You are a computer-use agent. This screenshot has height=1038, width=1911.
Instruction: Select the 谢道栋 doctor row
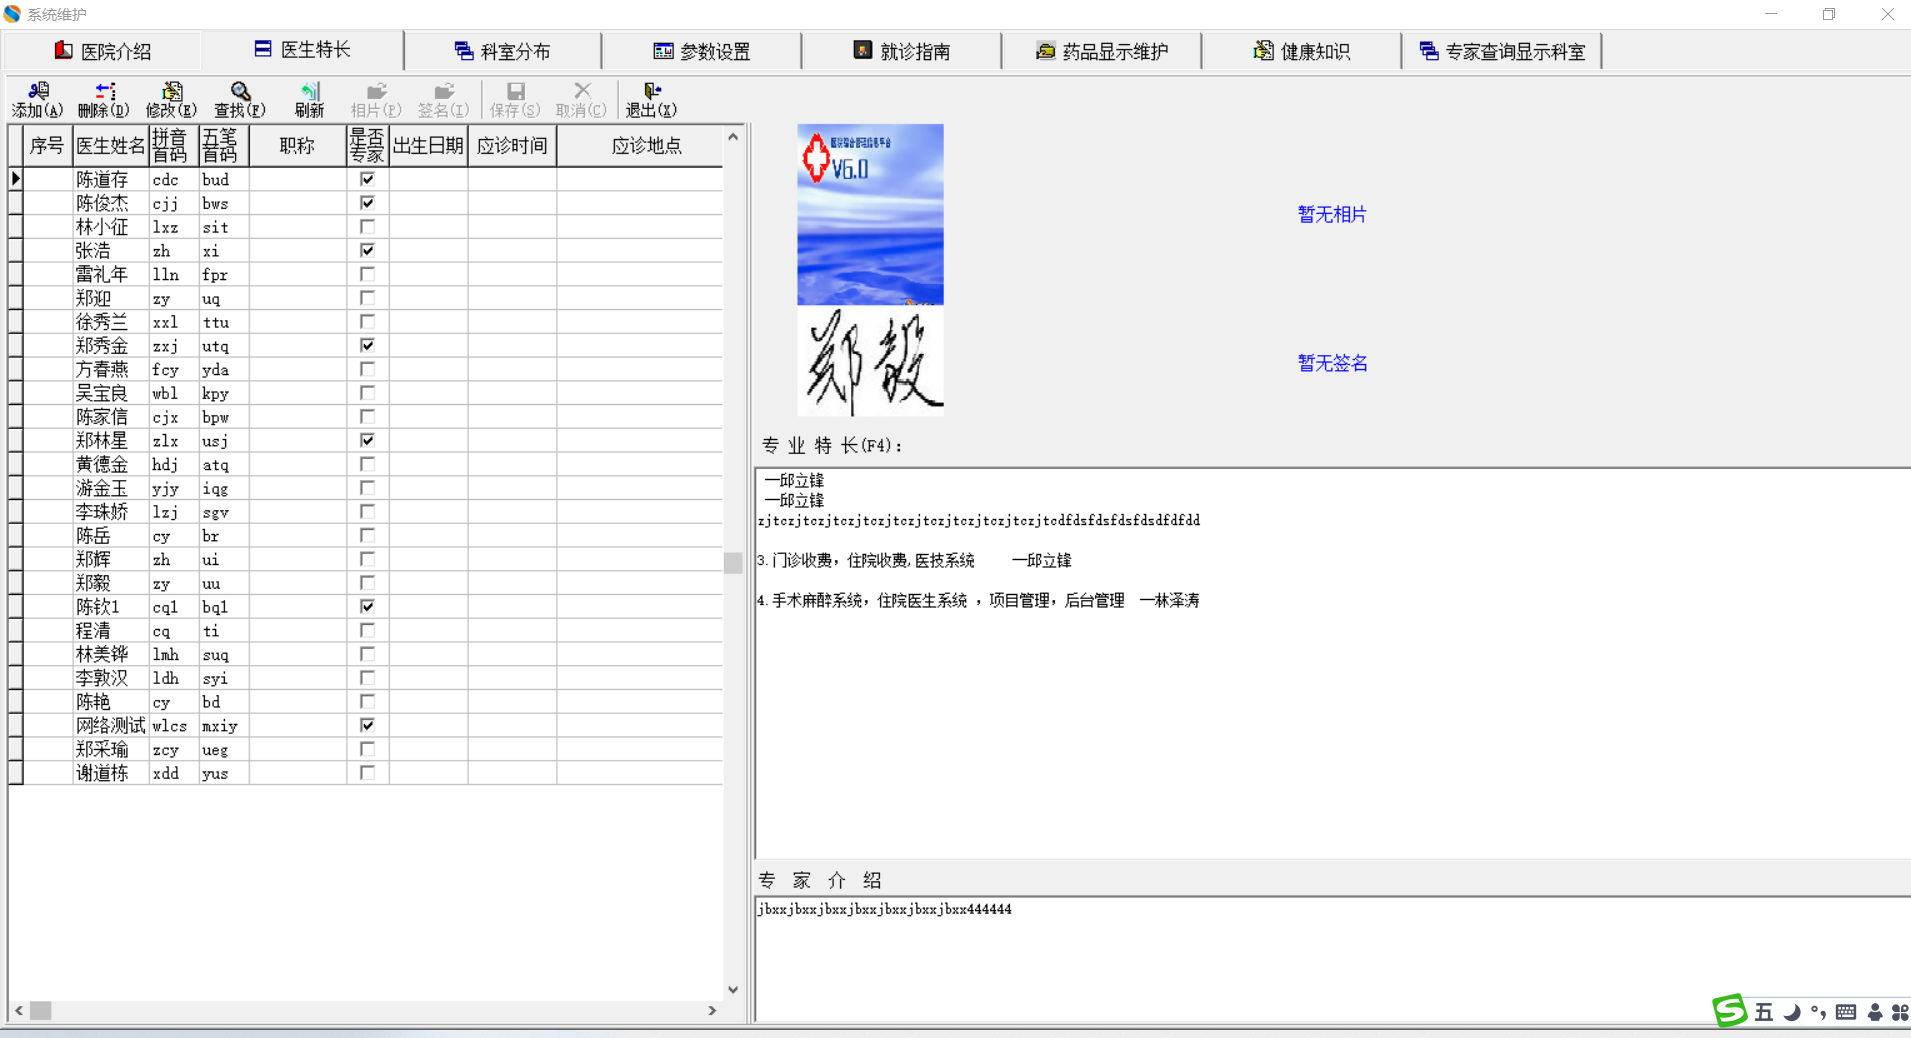[366, 773]
